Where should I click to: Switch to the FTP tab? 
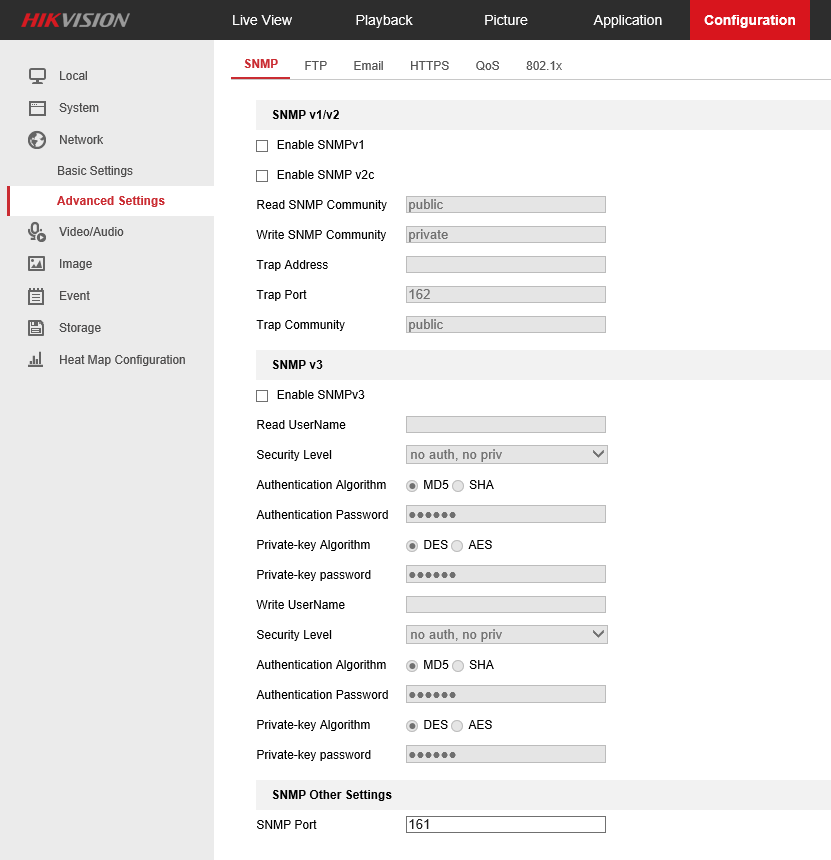pyautogui.click(x=315, y=66)
